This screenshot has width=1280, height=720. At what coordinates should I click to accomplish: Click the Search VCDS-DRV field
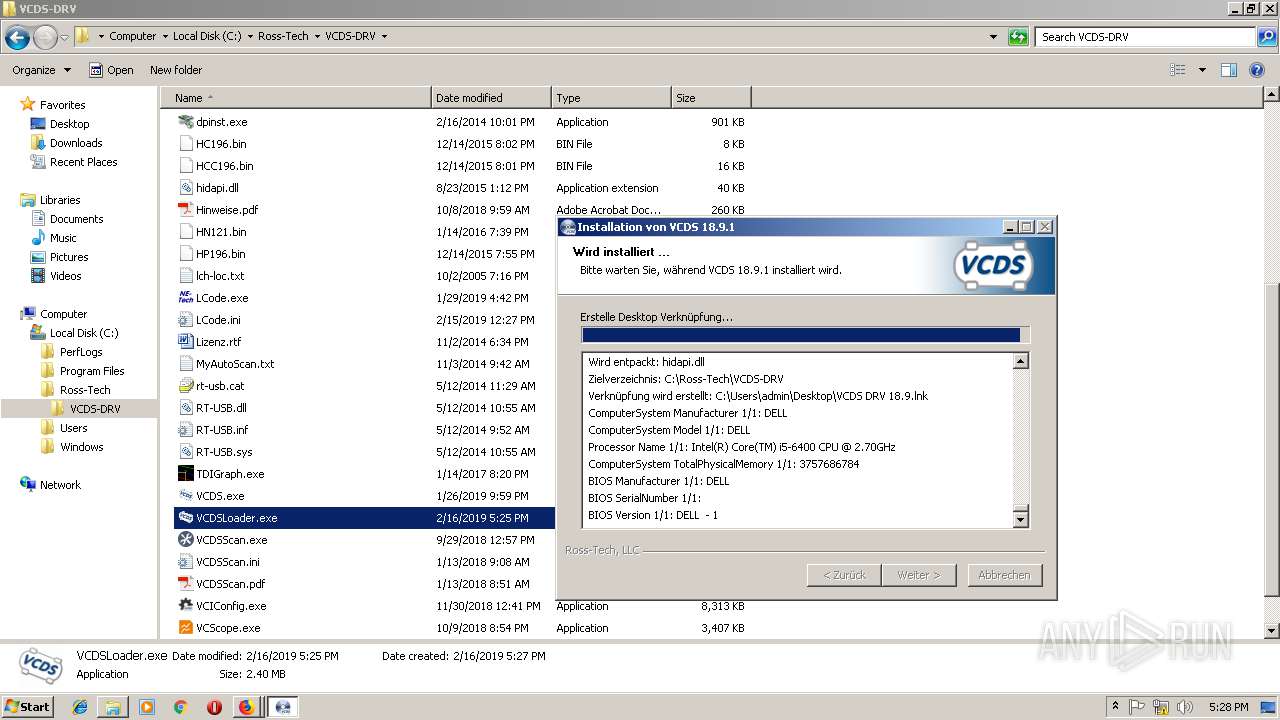click(x=1146, y=37)
